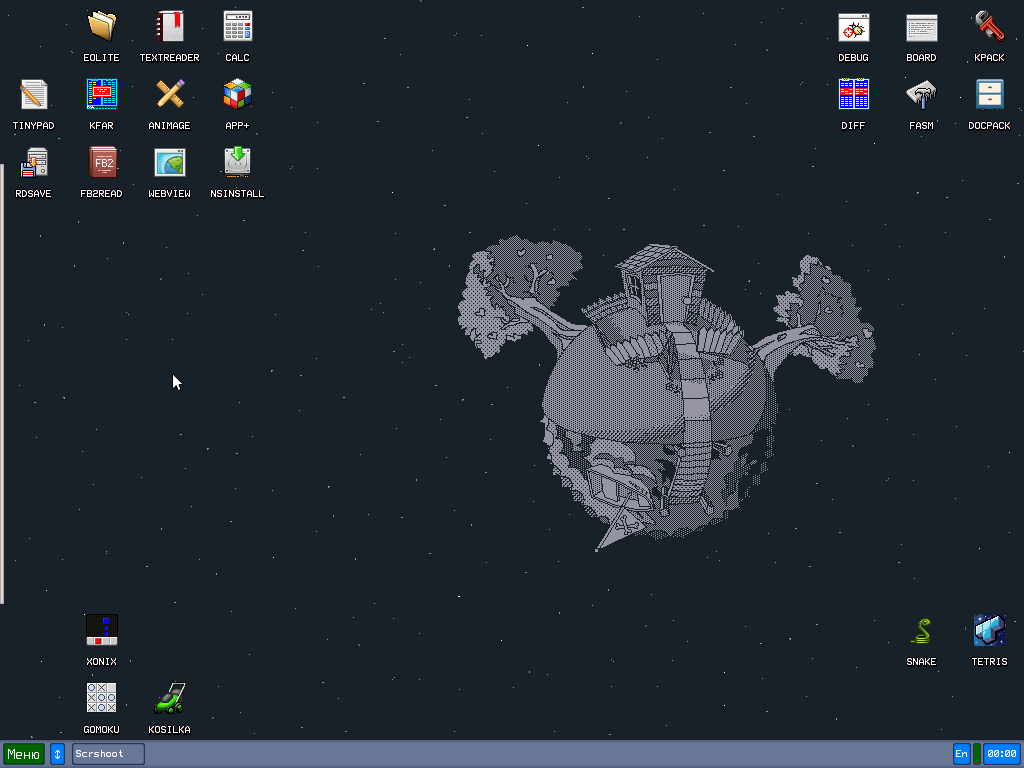Launch the TEXTREADER desktop icon
Screen dimensions: 1024x768
[x=169, y=27]
